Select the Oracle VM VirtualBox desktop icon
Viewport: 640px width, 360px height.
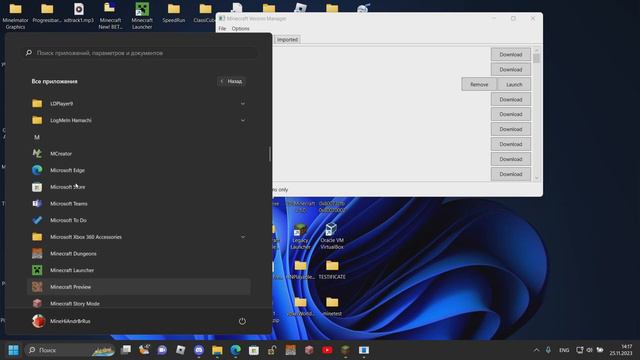[x=332, y=236]
